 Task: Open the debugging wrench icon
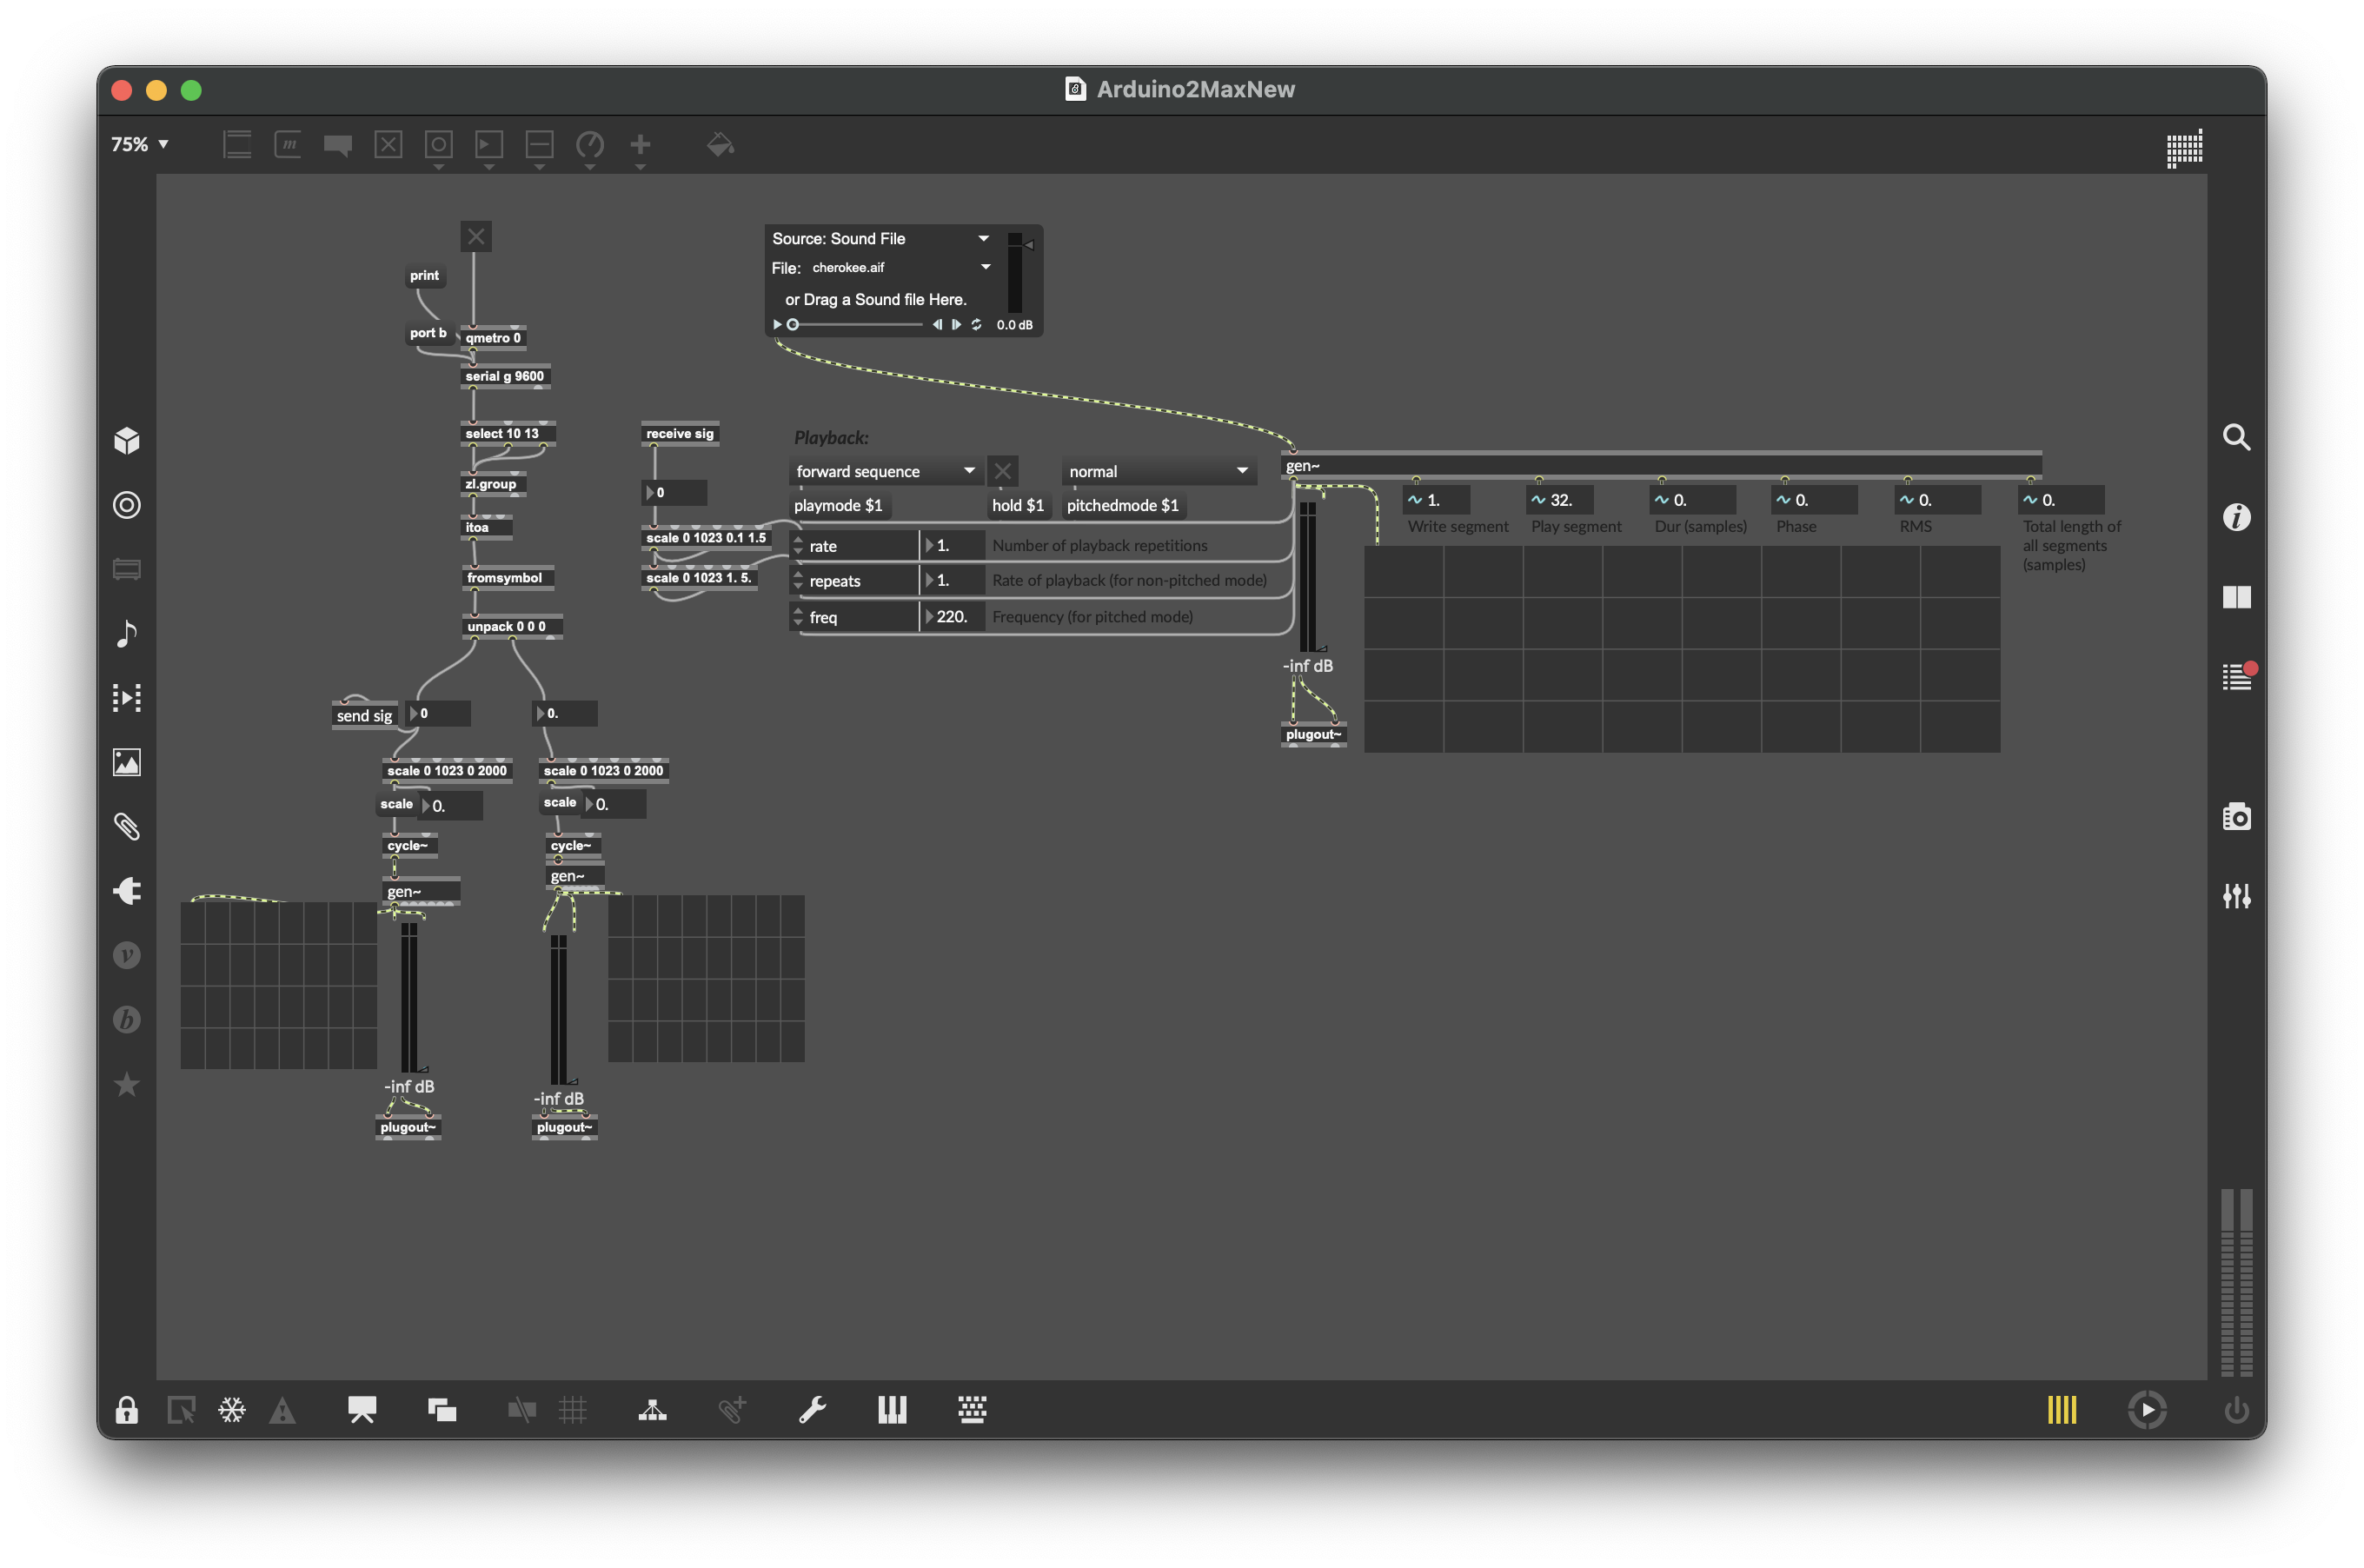click(812, 1410)
